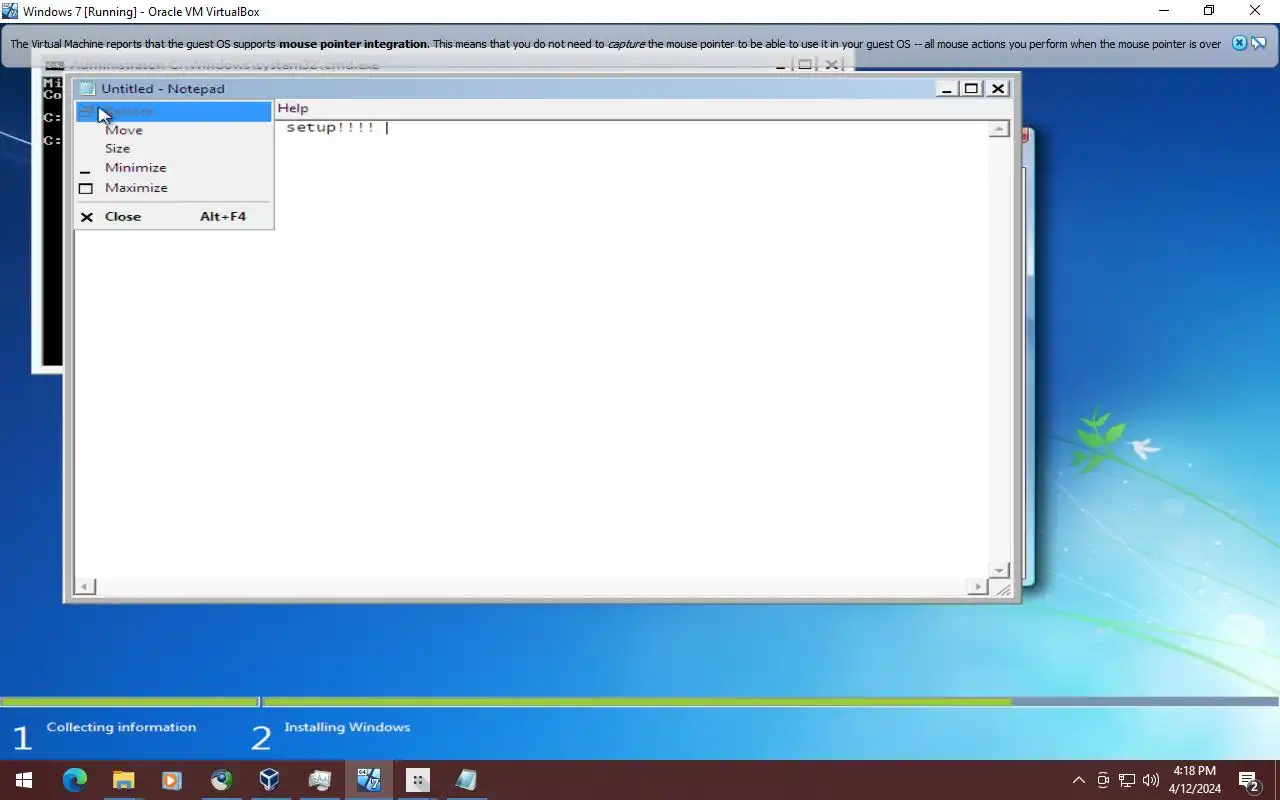Open VirtualBox Manager from the taskbar
This screenshot has height=800, width=1280.
pos(270,780)
